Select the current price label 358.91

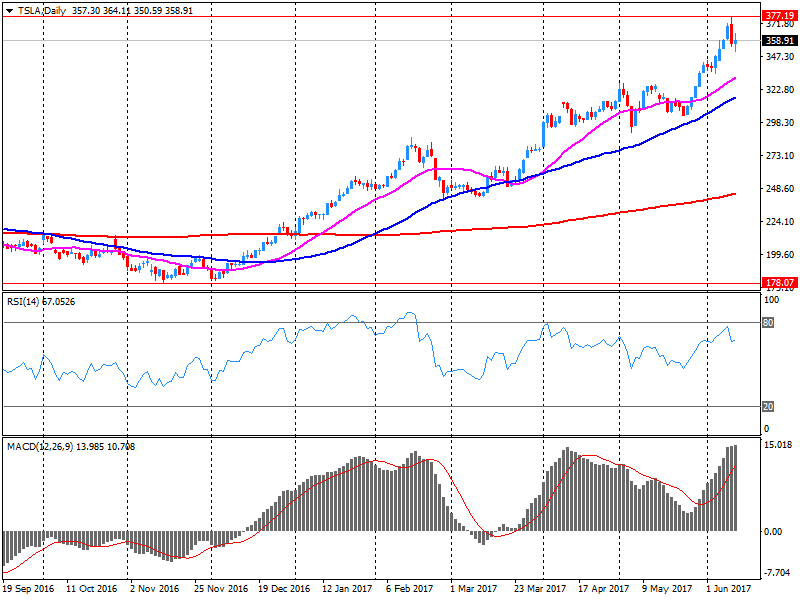tap(780, 40)
